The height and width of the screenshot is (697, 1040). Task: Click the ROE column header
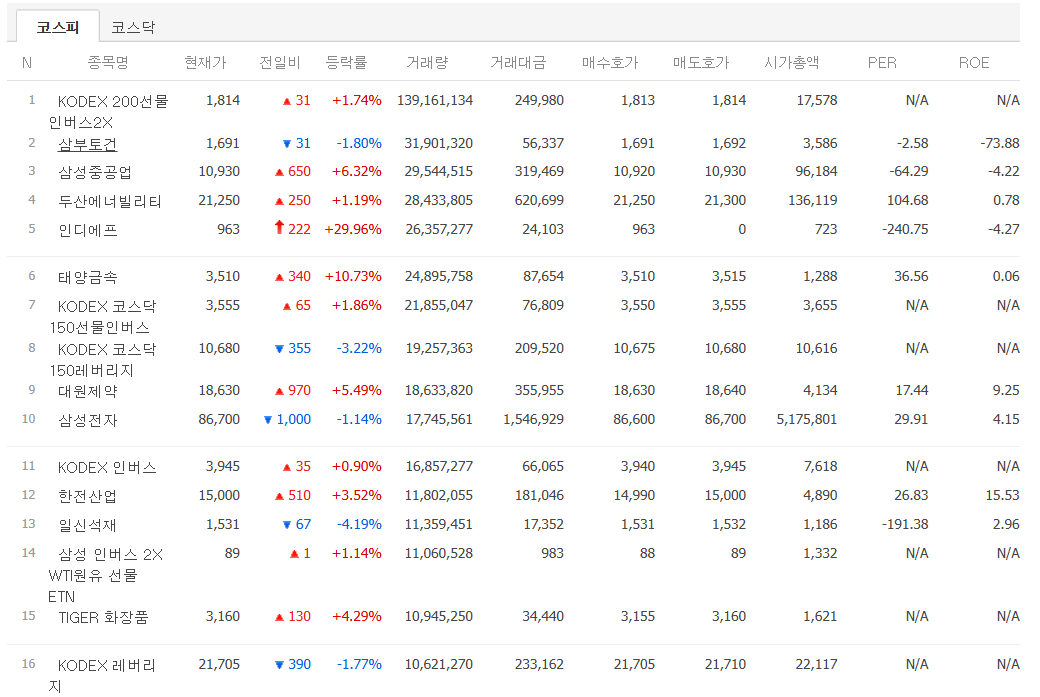click(974, 62)
